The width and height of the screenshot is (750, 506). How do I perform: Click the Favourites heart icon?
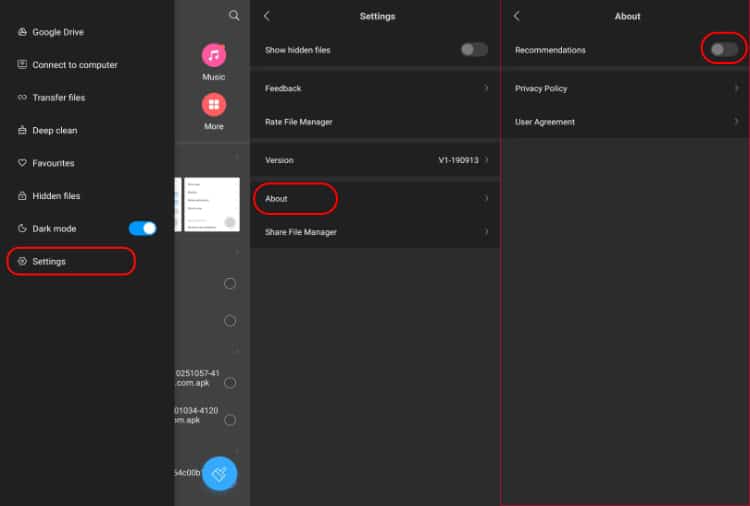tap(22, 163)
